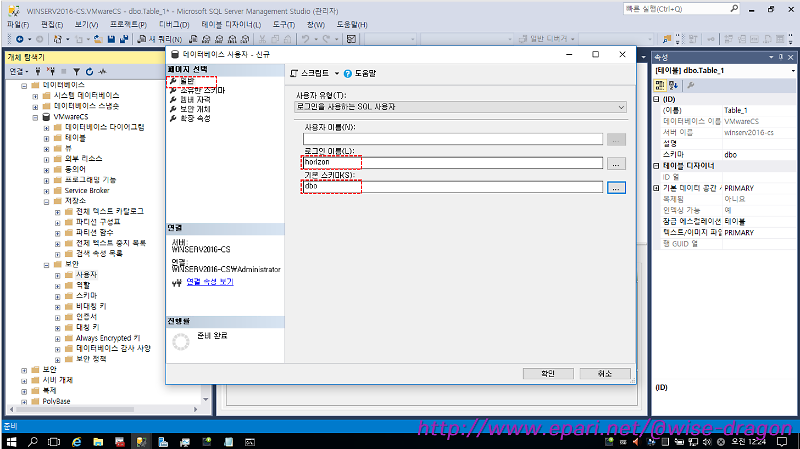The height and width of the screenshot is (449, 800).
Task: Click the login name field containing horizon
Action: (x=453, y=163)
